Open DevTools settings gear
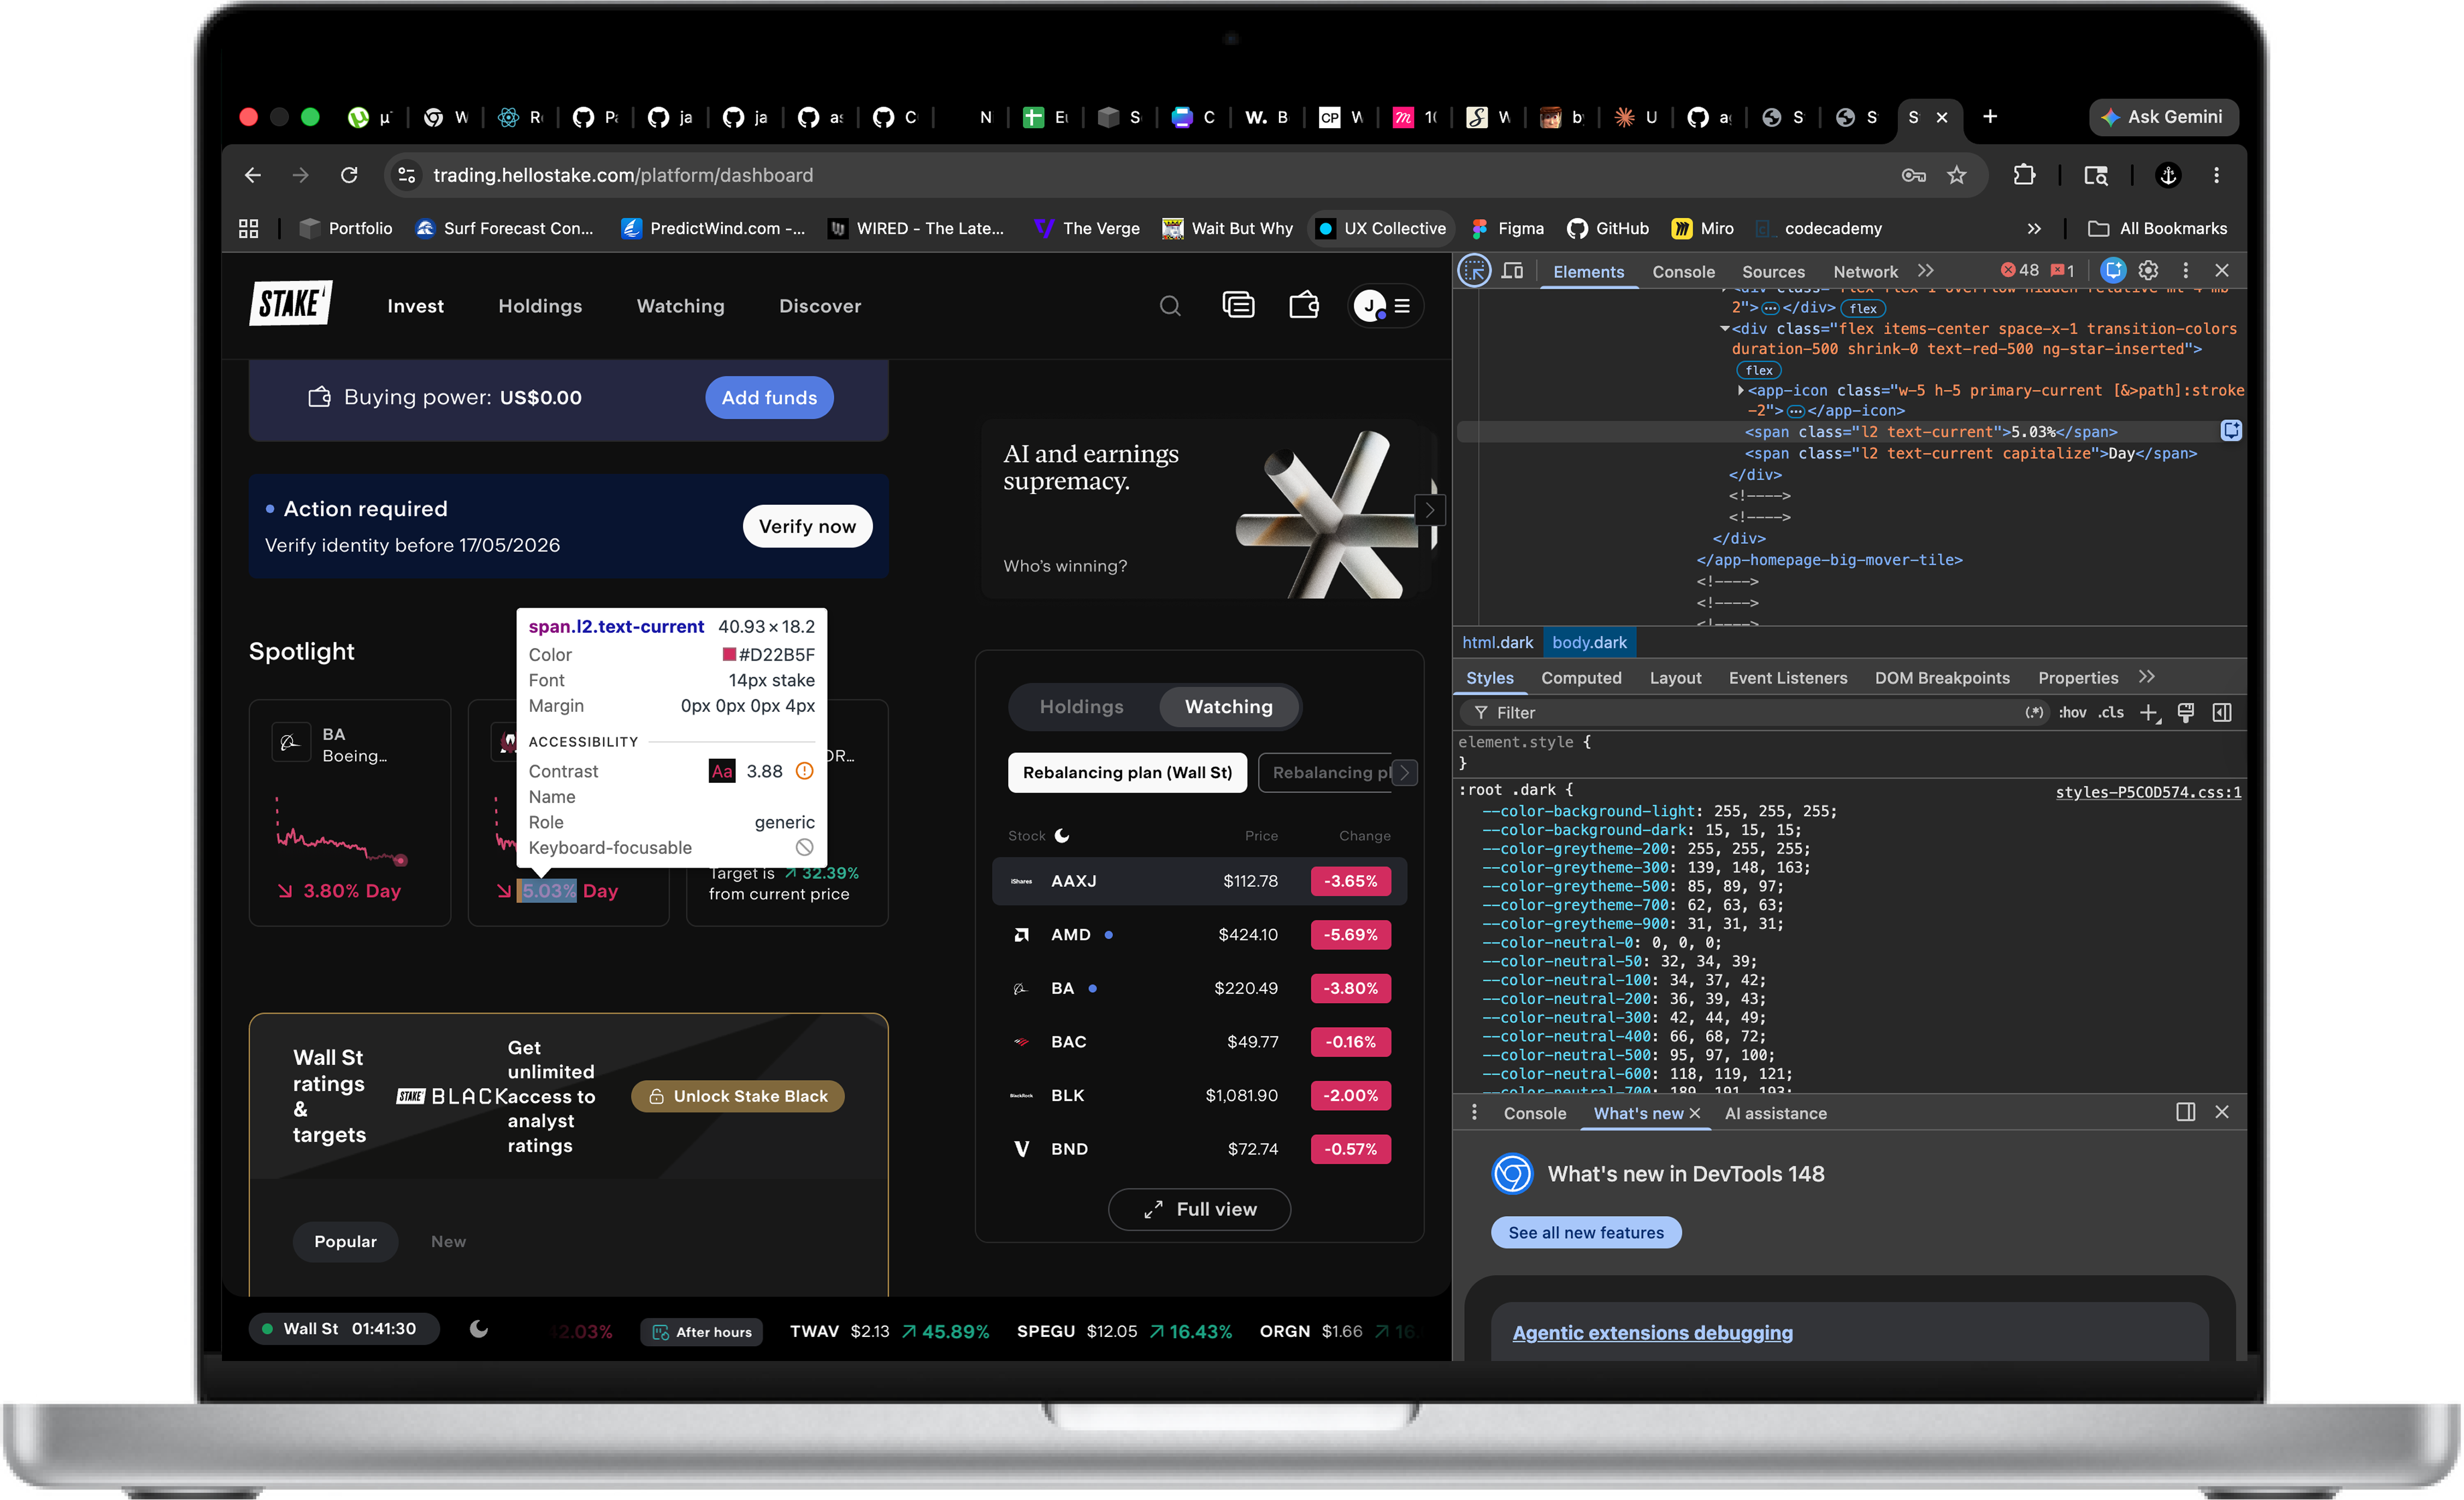Screen dimensions: 2464x1500 pyautogui.click(x=2148, y=270)
